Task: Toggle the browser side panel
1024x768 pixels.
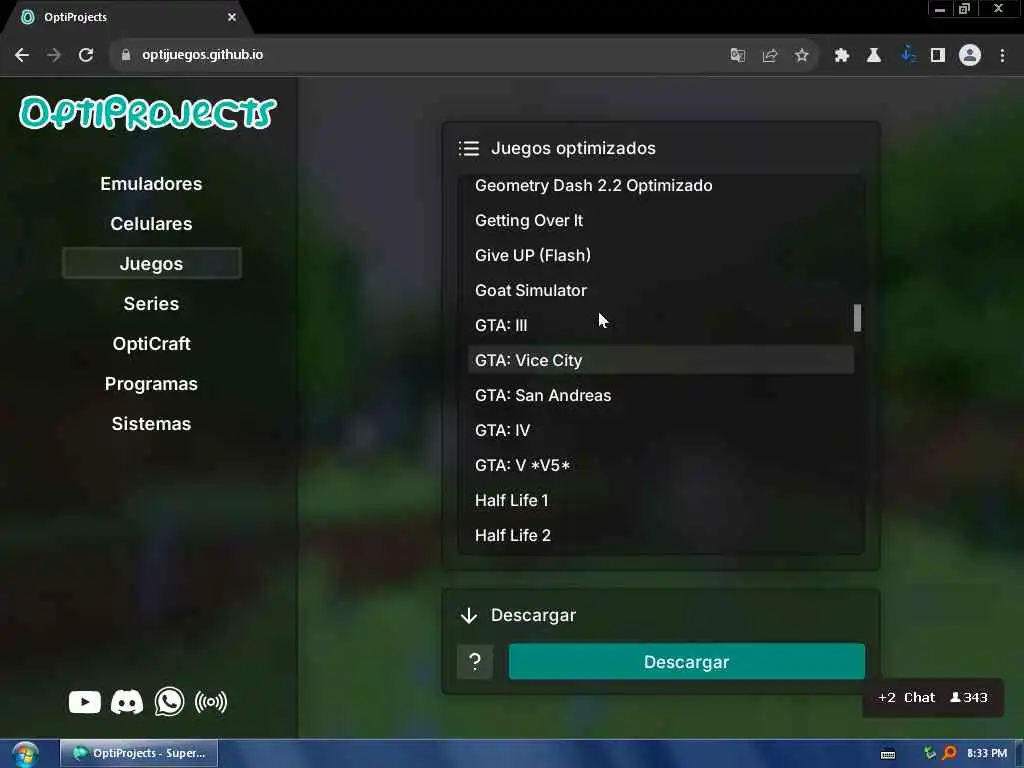Action: click(938, 55)
